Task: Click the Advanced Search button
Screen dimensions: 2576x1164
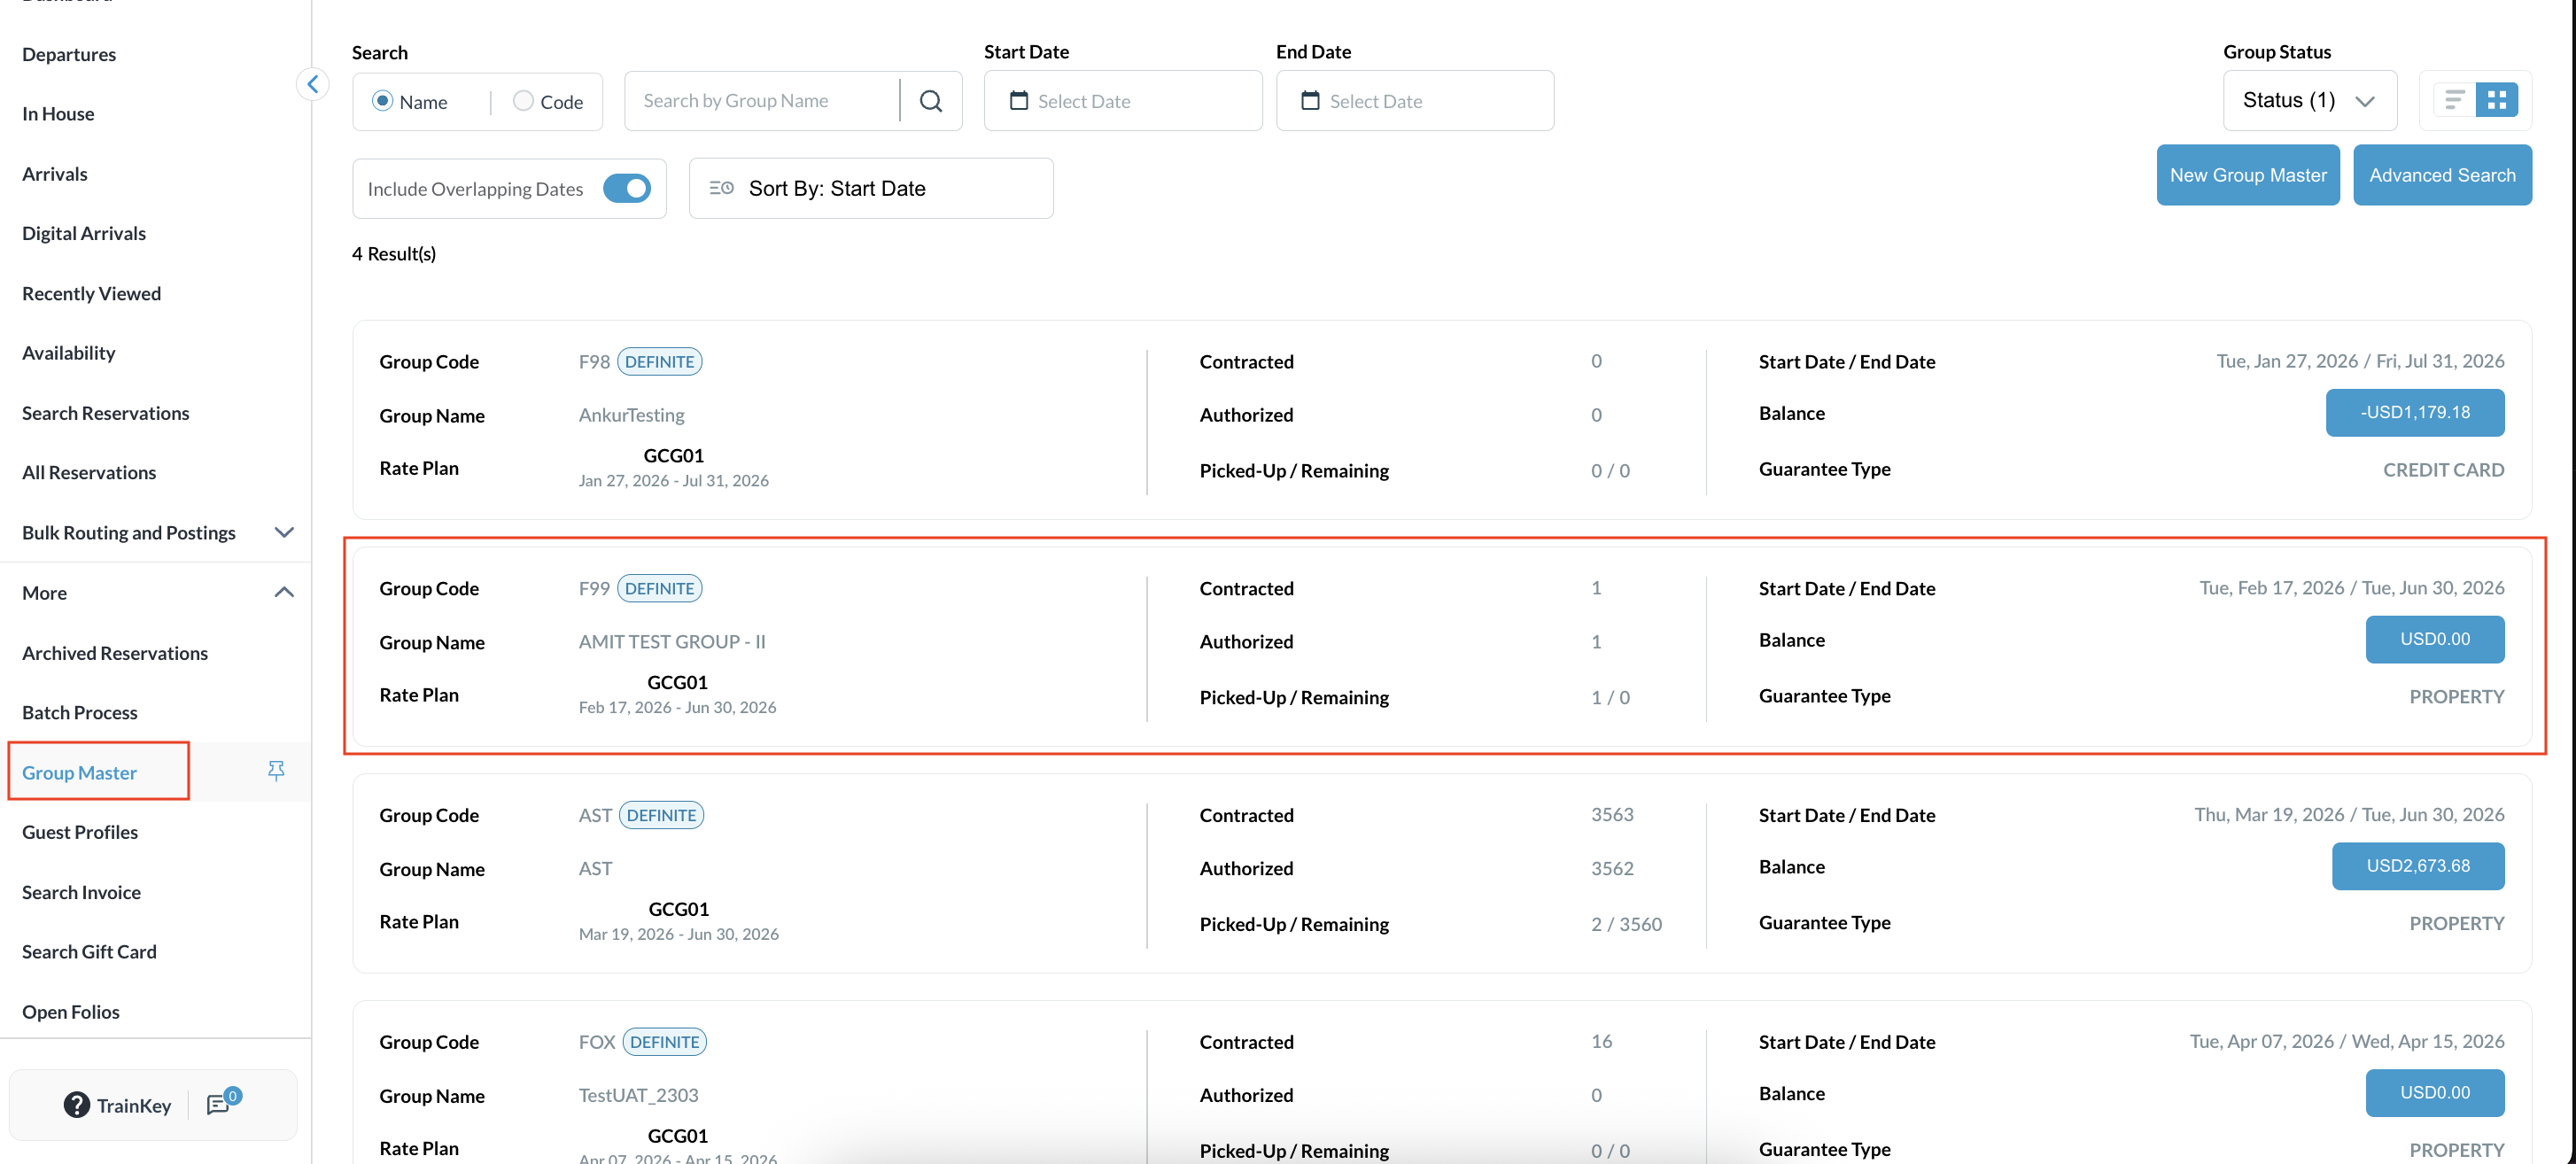Action: tap(2442, 175)
